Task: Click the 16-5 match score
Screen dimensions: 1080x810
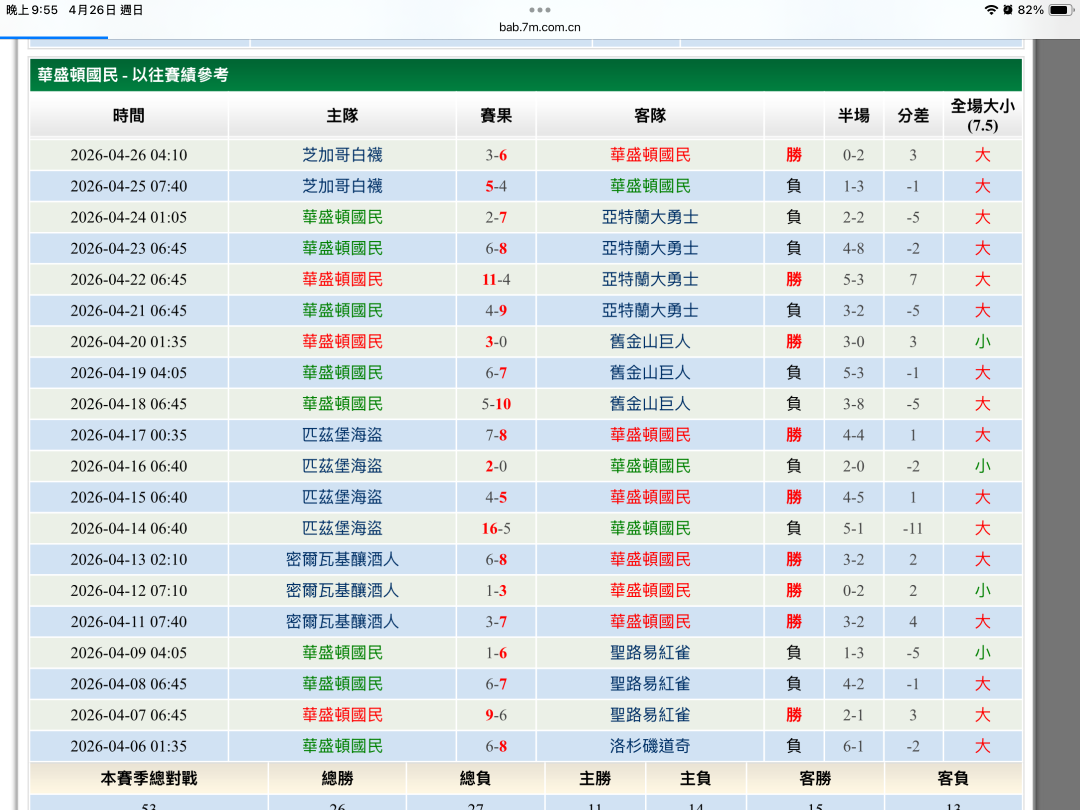Action: pyautogui.click(x=496, y=528)
